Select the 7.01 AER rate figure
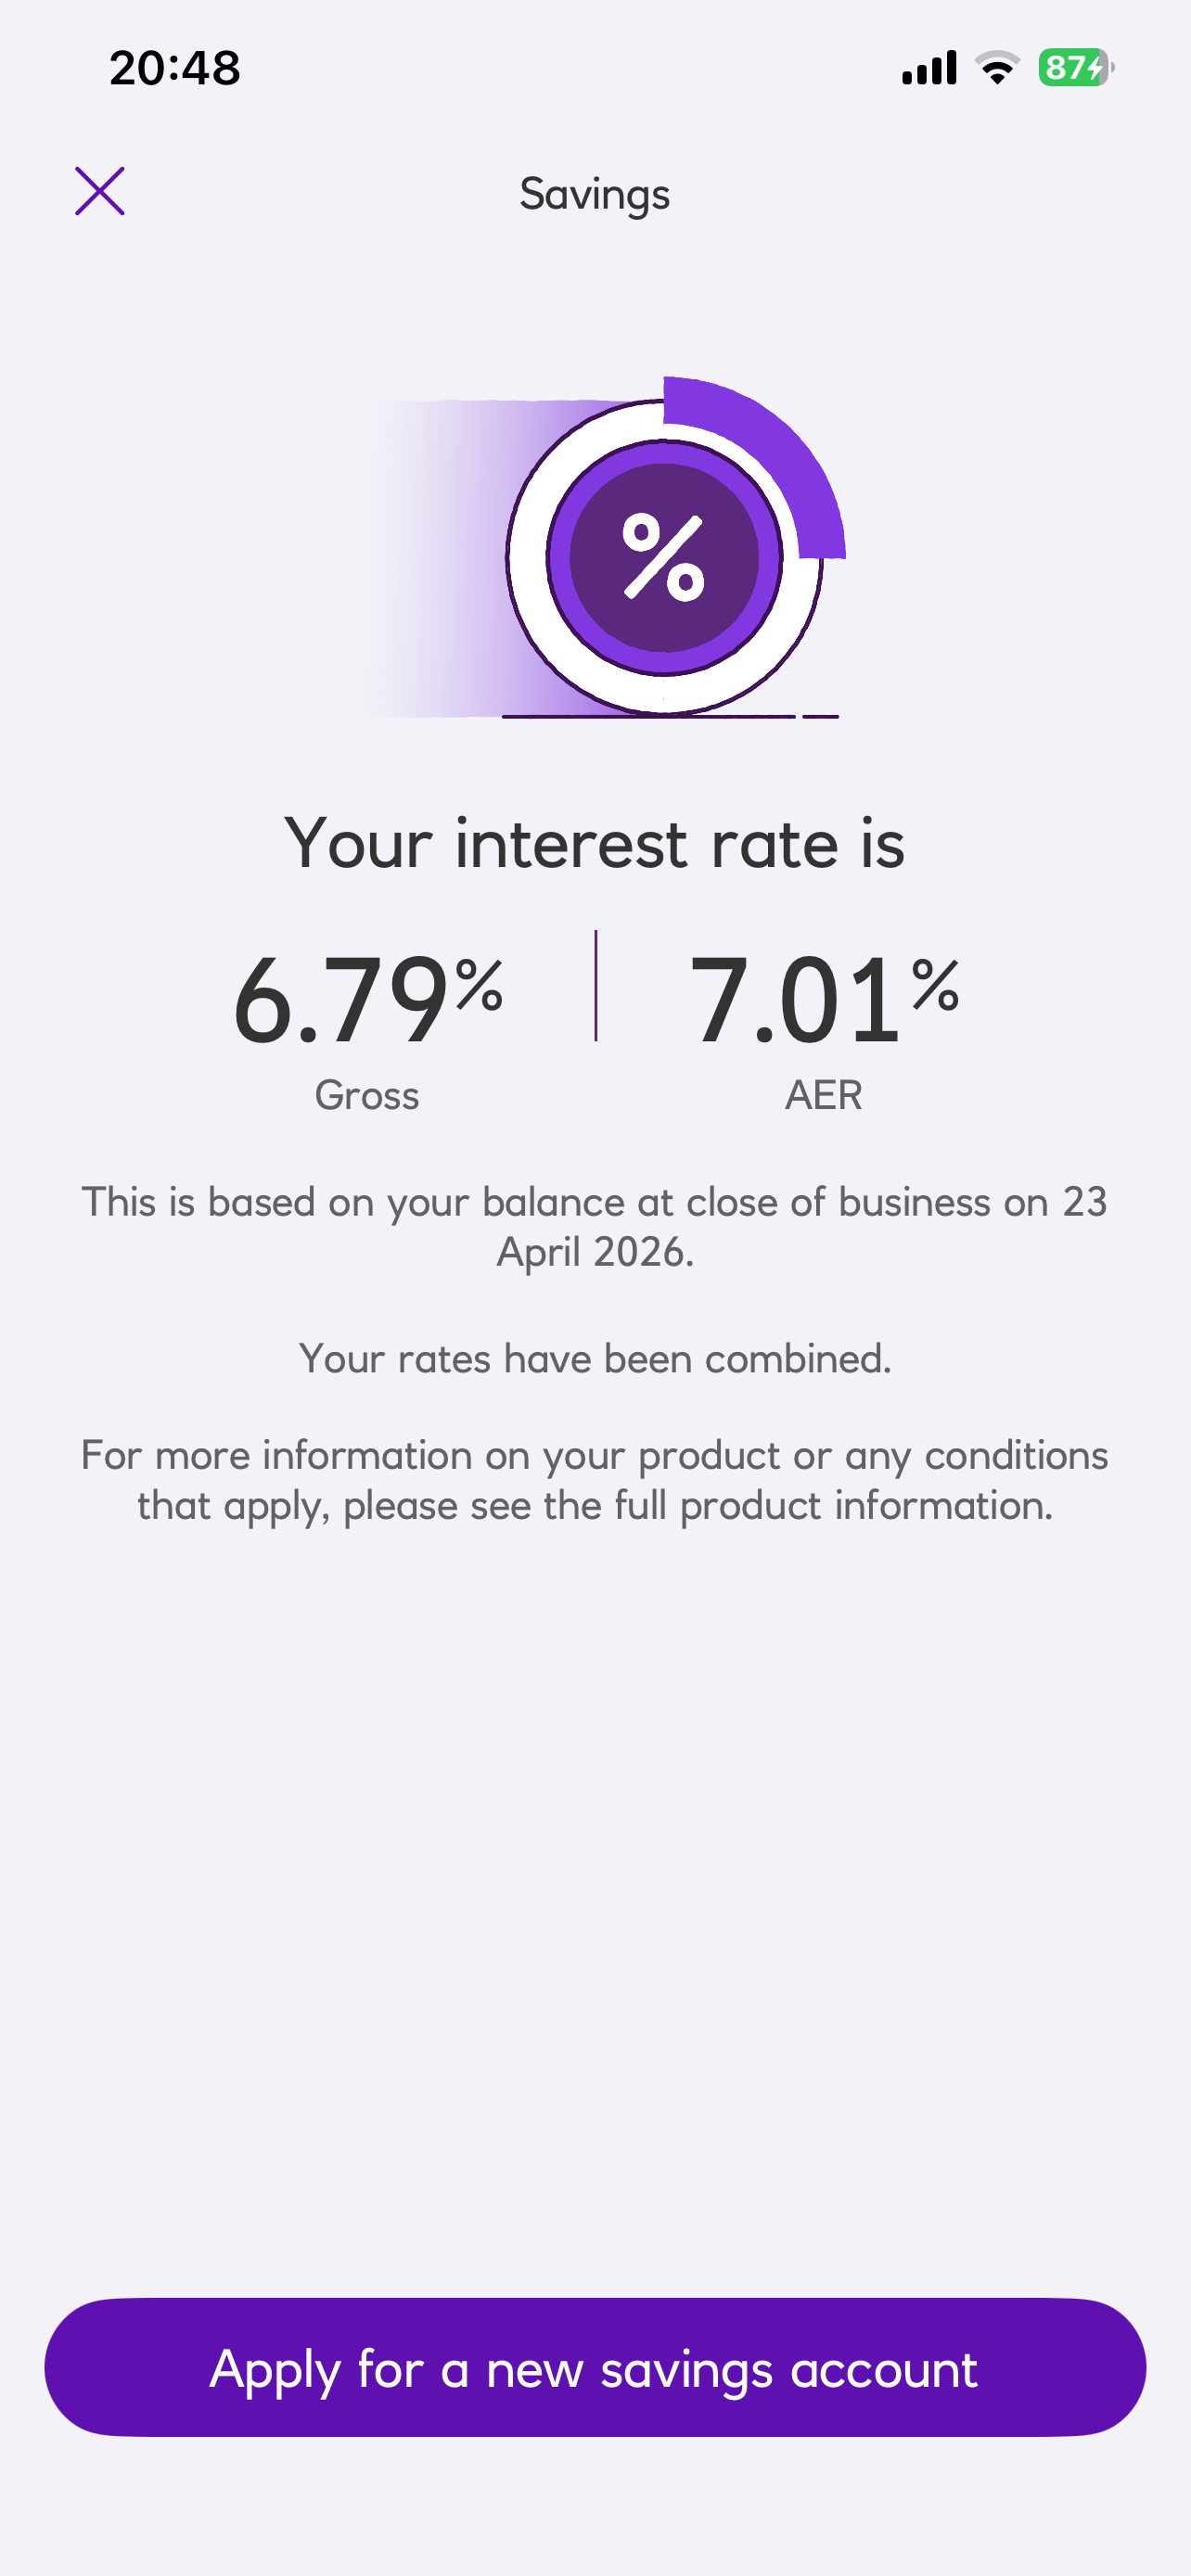Screen dimensions: 1191x2576 [x=795, y=1000]
